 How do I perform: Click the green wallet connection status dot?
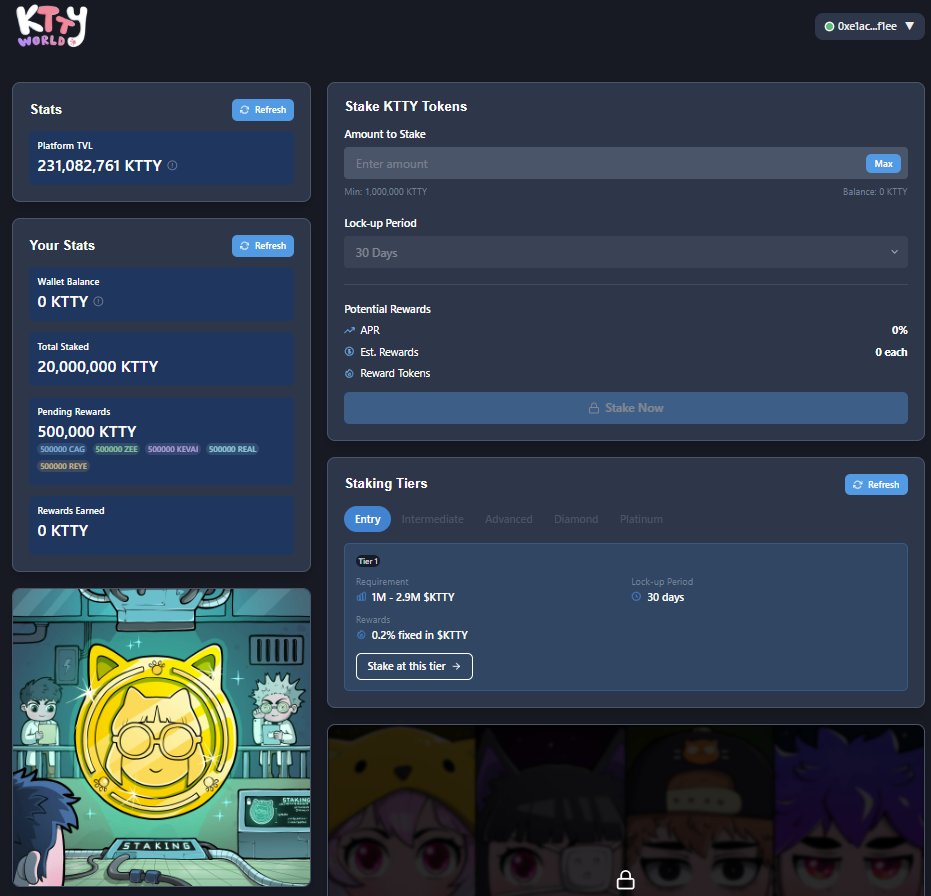pos(829,26)
